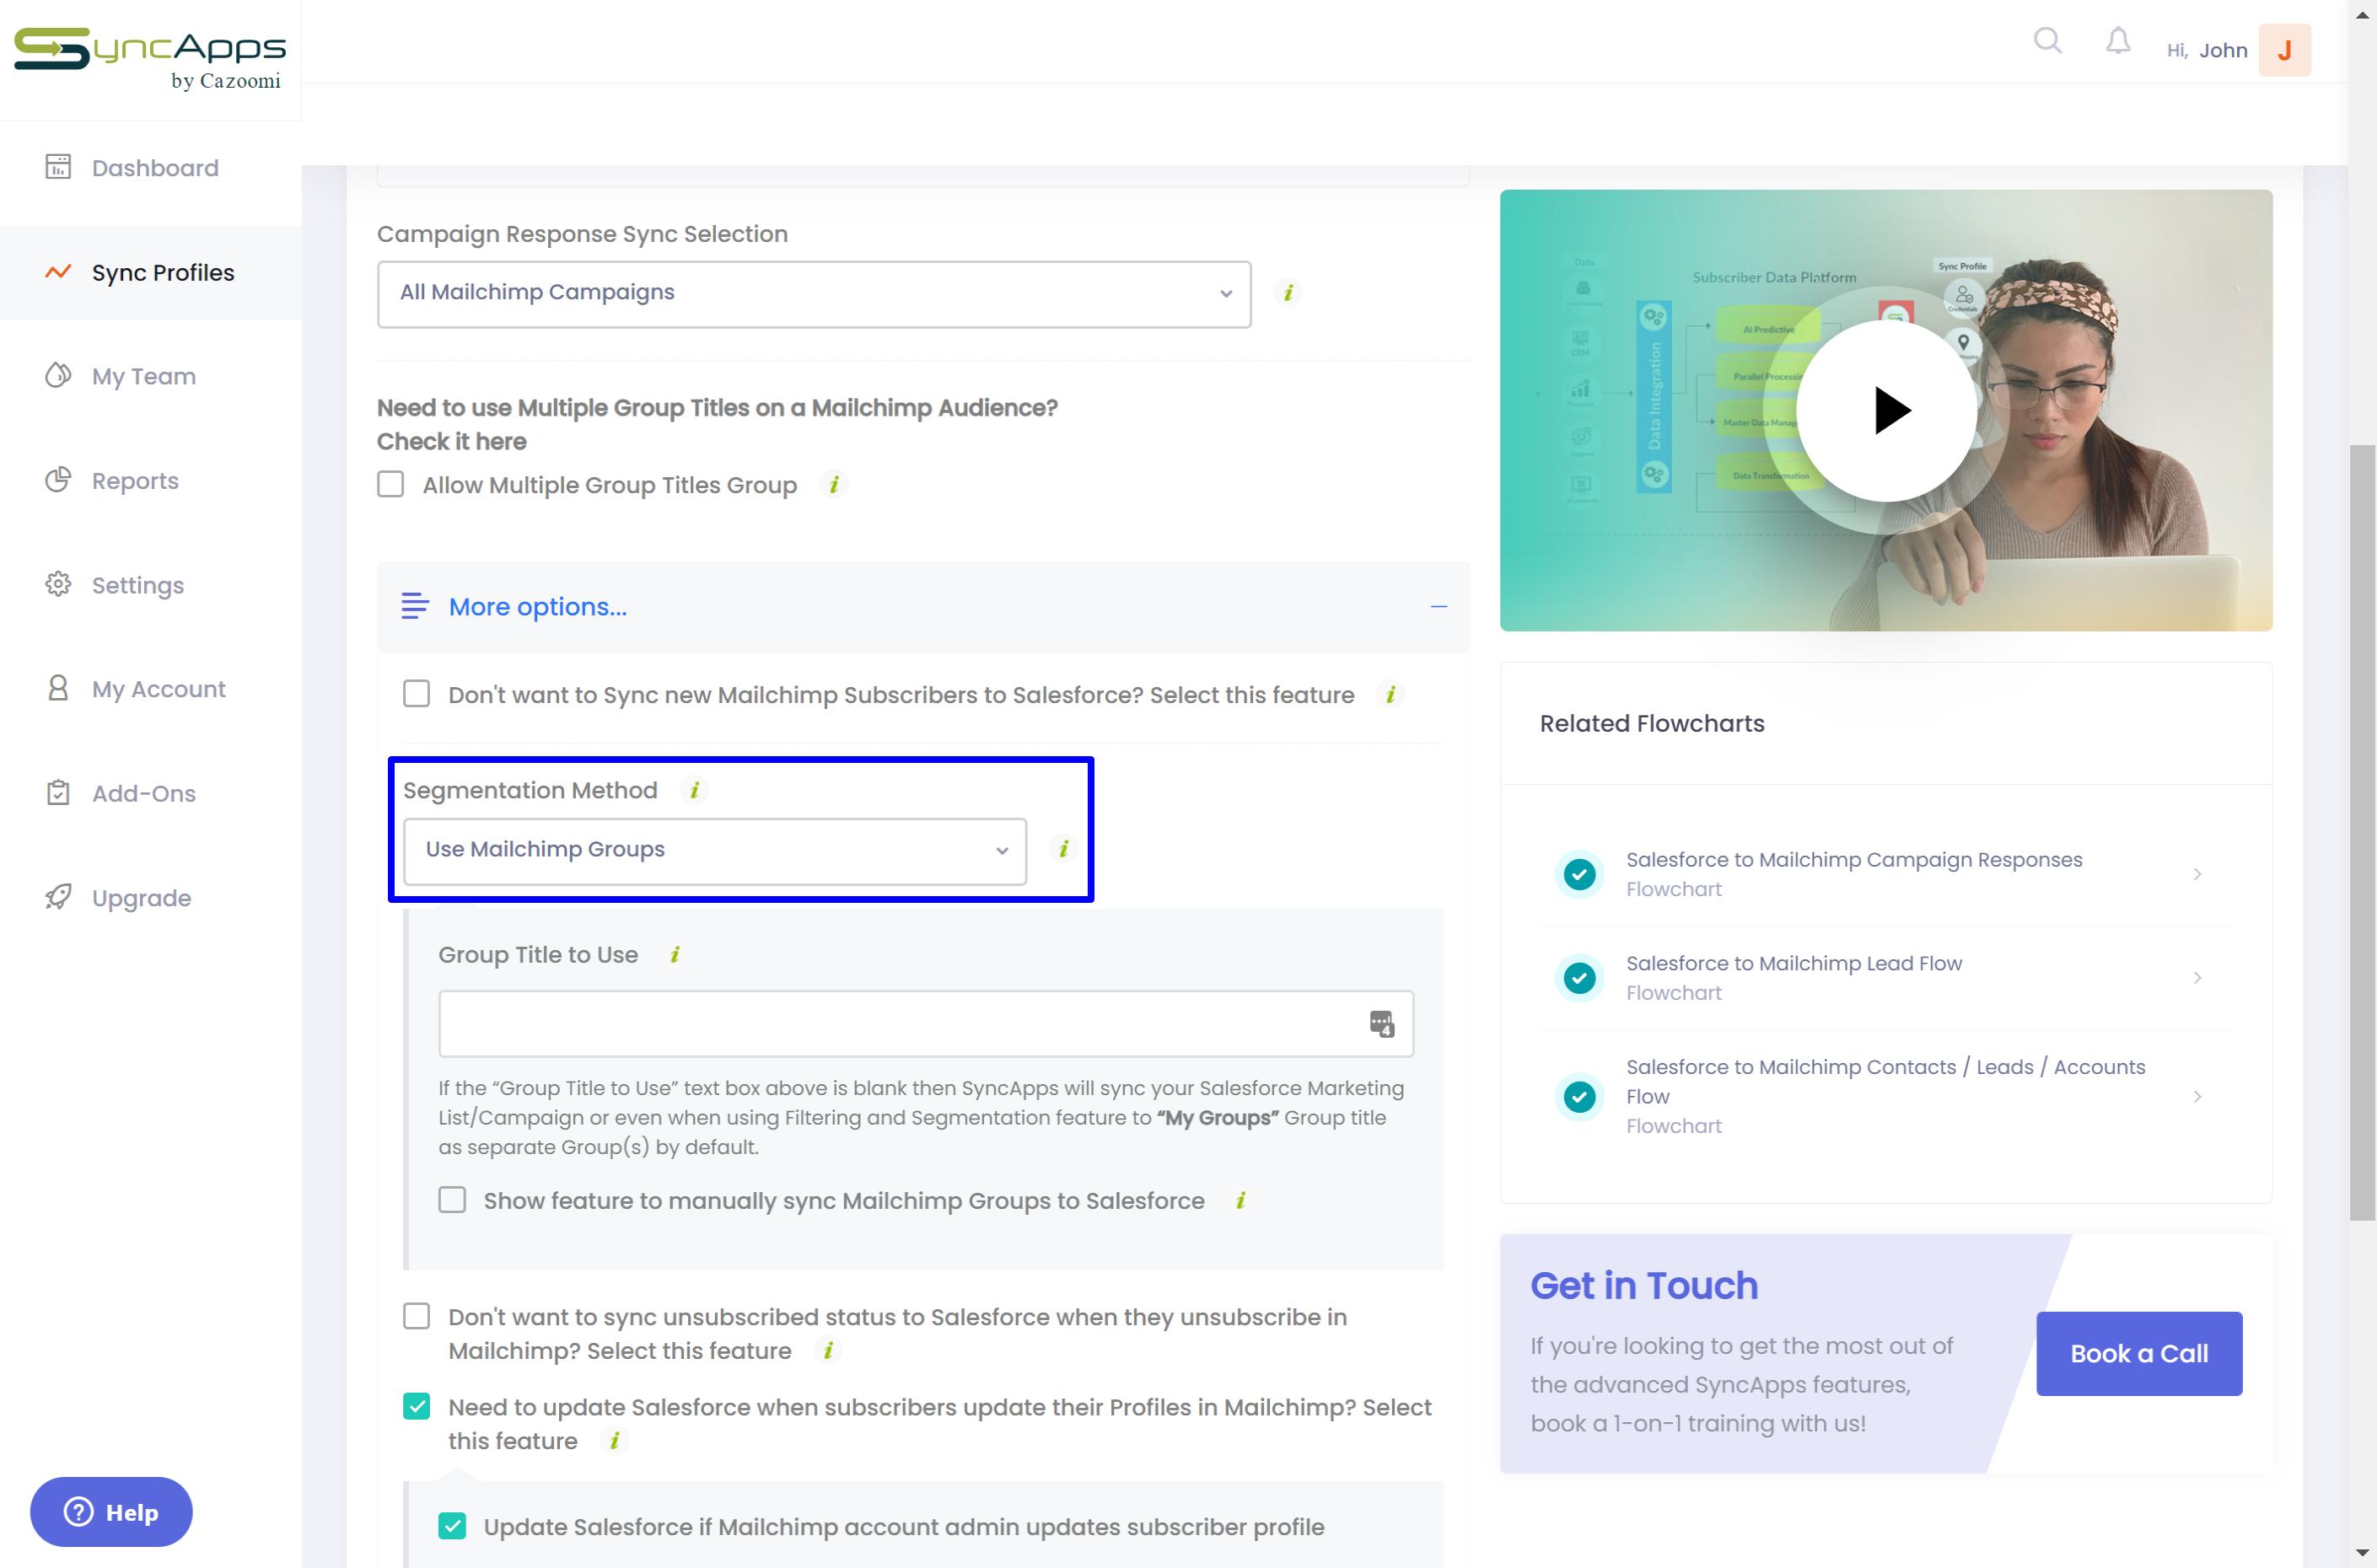Click the Settings gear icon
This screenshot has width=2377, height=1568.
[58, 584]
